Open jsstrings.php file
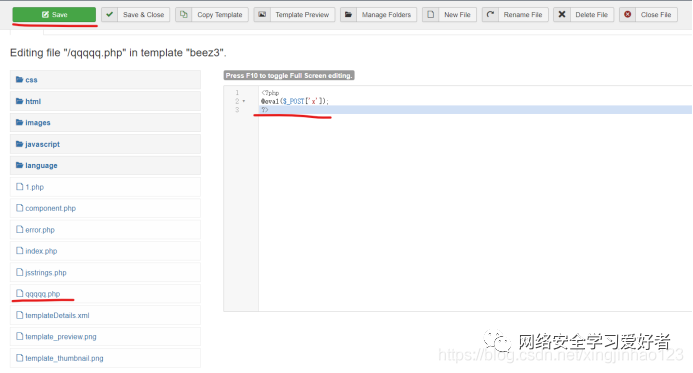 click(105, 273)
